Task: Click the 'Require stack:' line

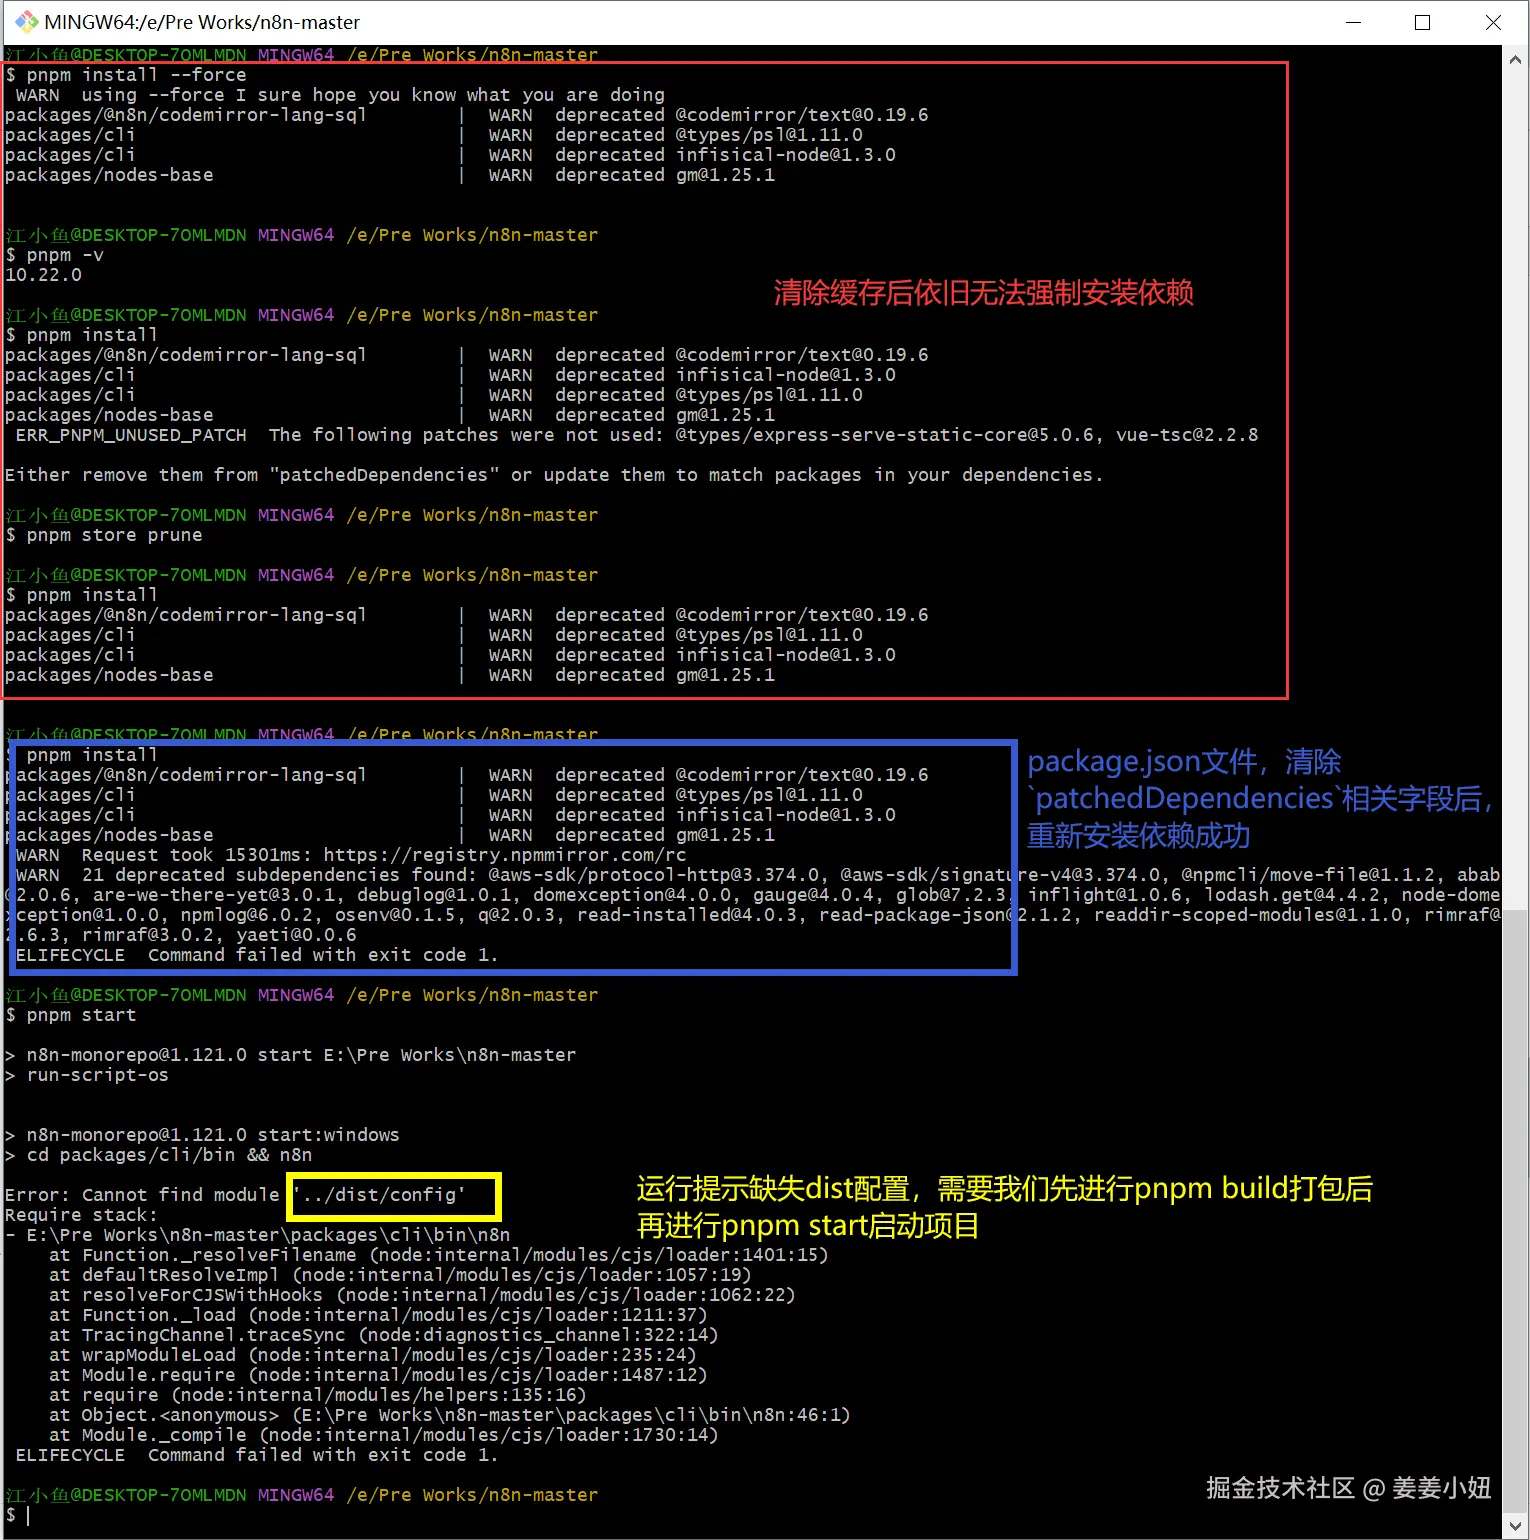Action: (x=81, y=1215)
